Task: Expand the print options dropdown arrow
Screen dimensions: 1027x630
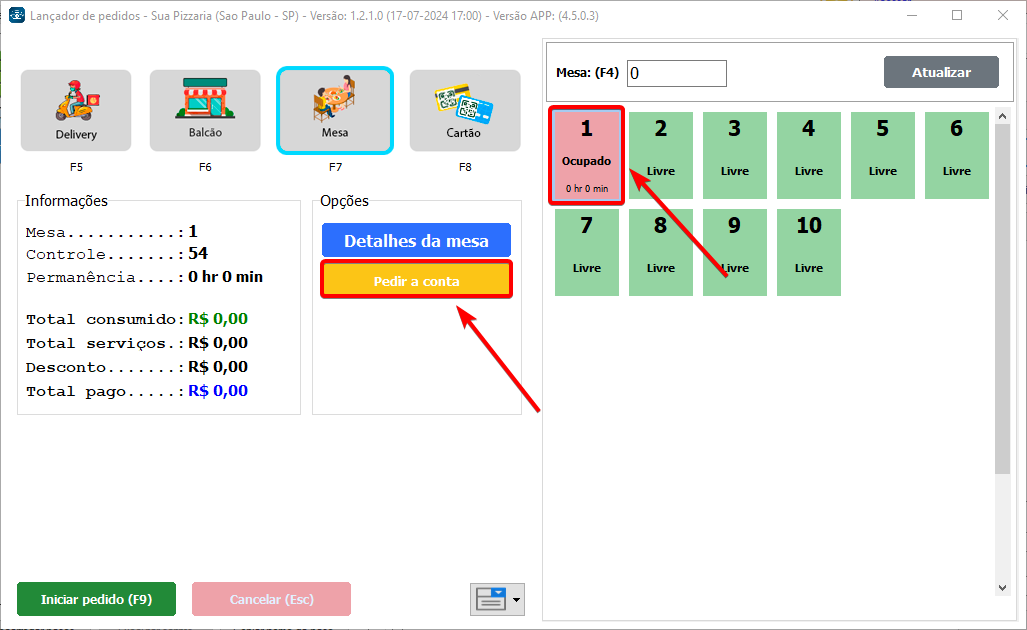Action: 517,600
